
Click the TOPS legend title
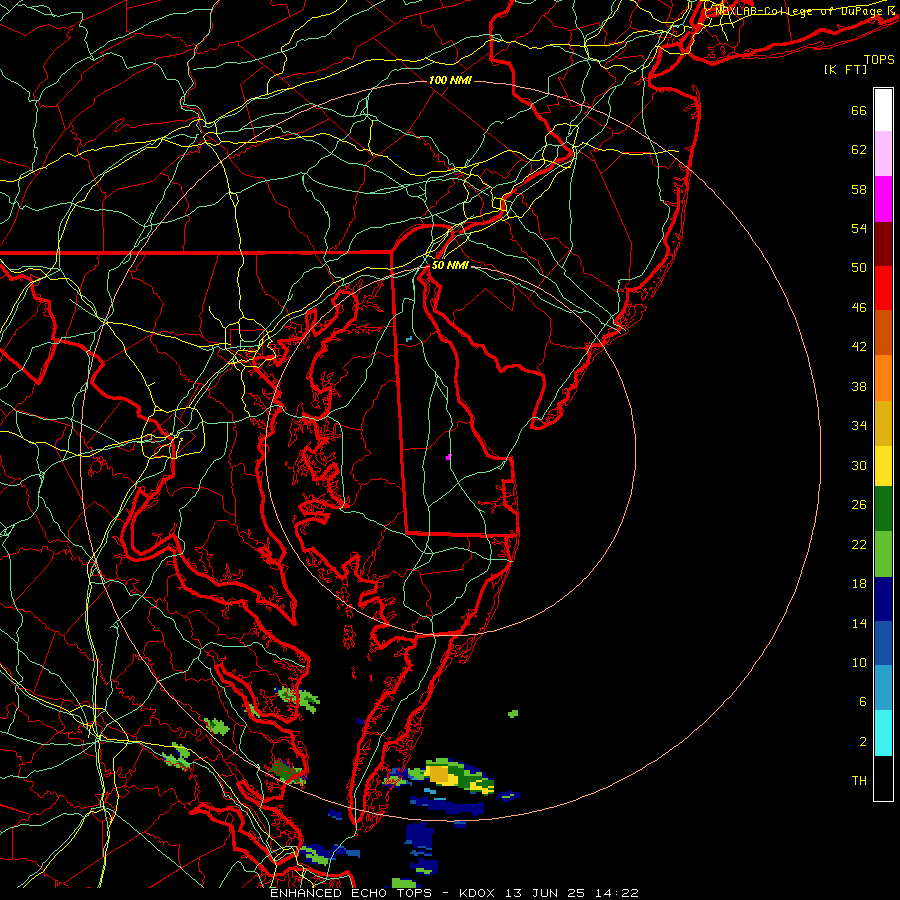click(x=879, y=59)
